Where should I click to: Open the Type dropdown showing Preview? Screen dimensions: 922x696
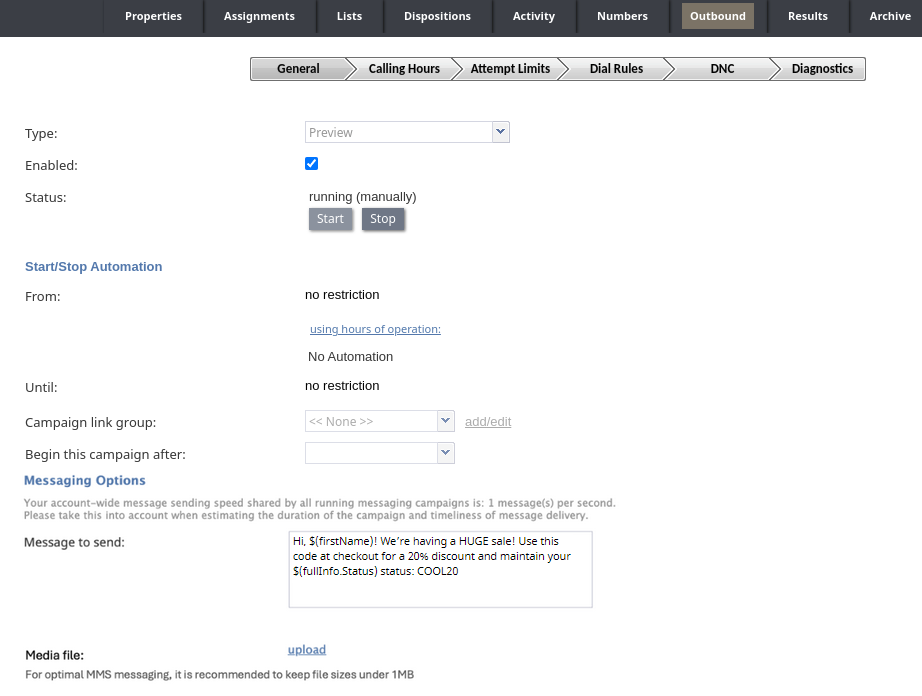click(x=407, y=132)
